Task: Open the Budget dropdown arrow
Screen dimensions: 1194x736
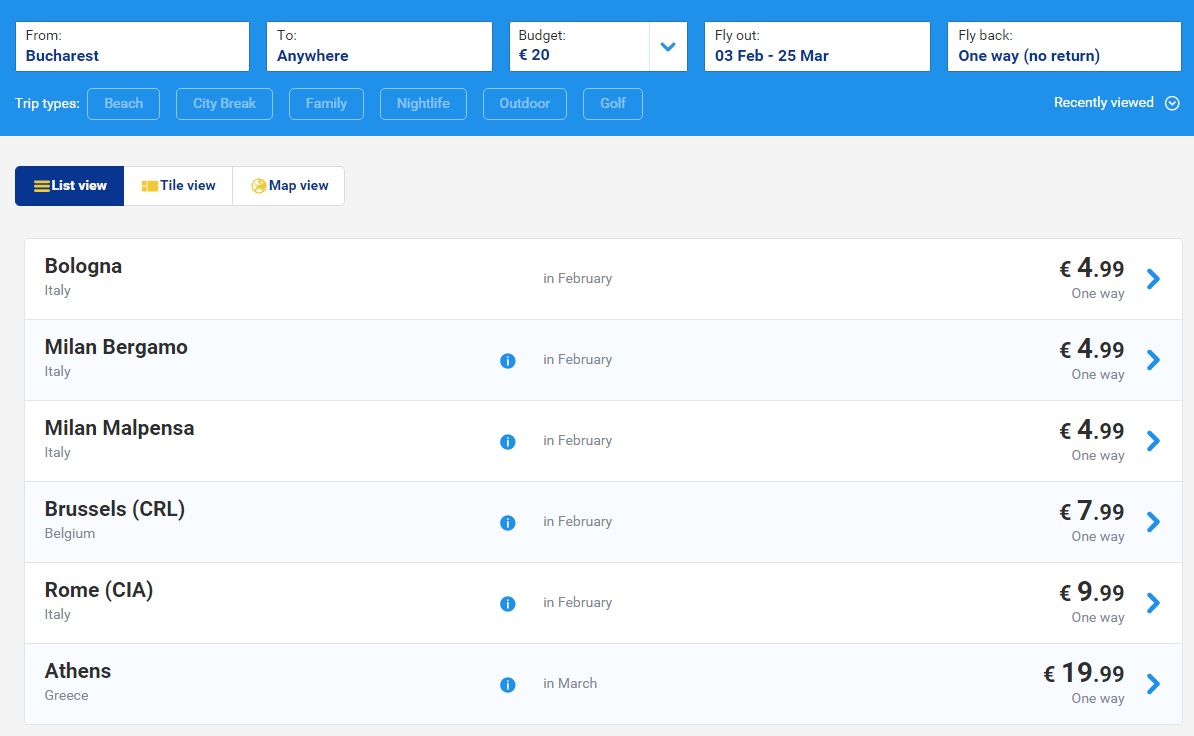Action: coord(668,47)
